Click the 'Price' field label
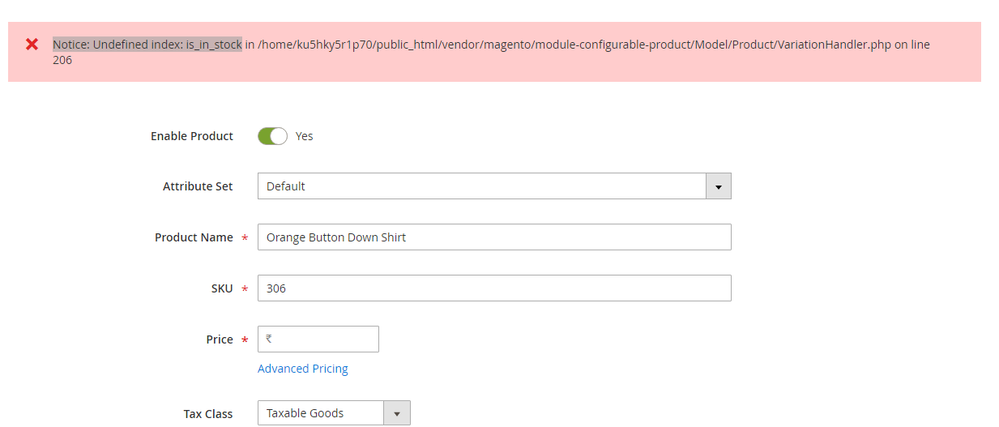The height and width of the screenshot is (427, 999). coord(219,339)
